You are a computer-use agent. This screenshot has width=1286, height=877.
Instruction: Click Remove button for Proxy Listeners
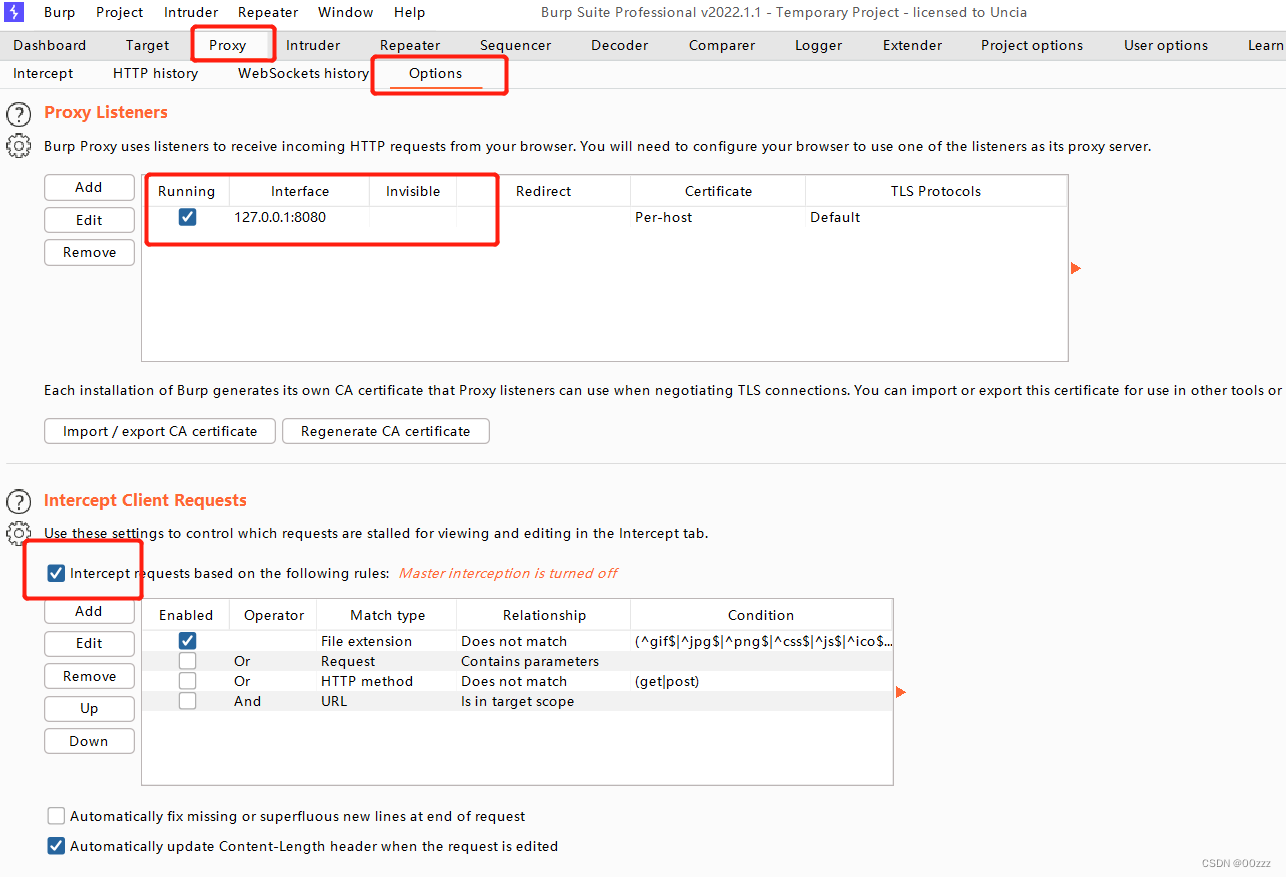tap(89, 252)
